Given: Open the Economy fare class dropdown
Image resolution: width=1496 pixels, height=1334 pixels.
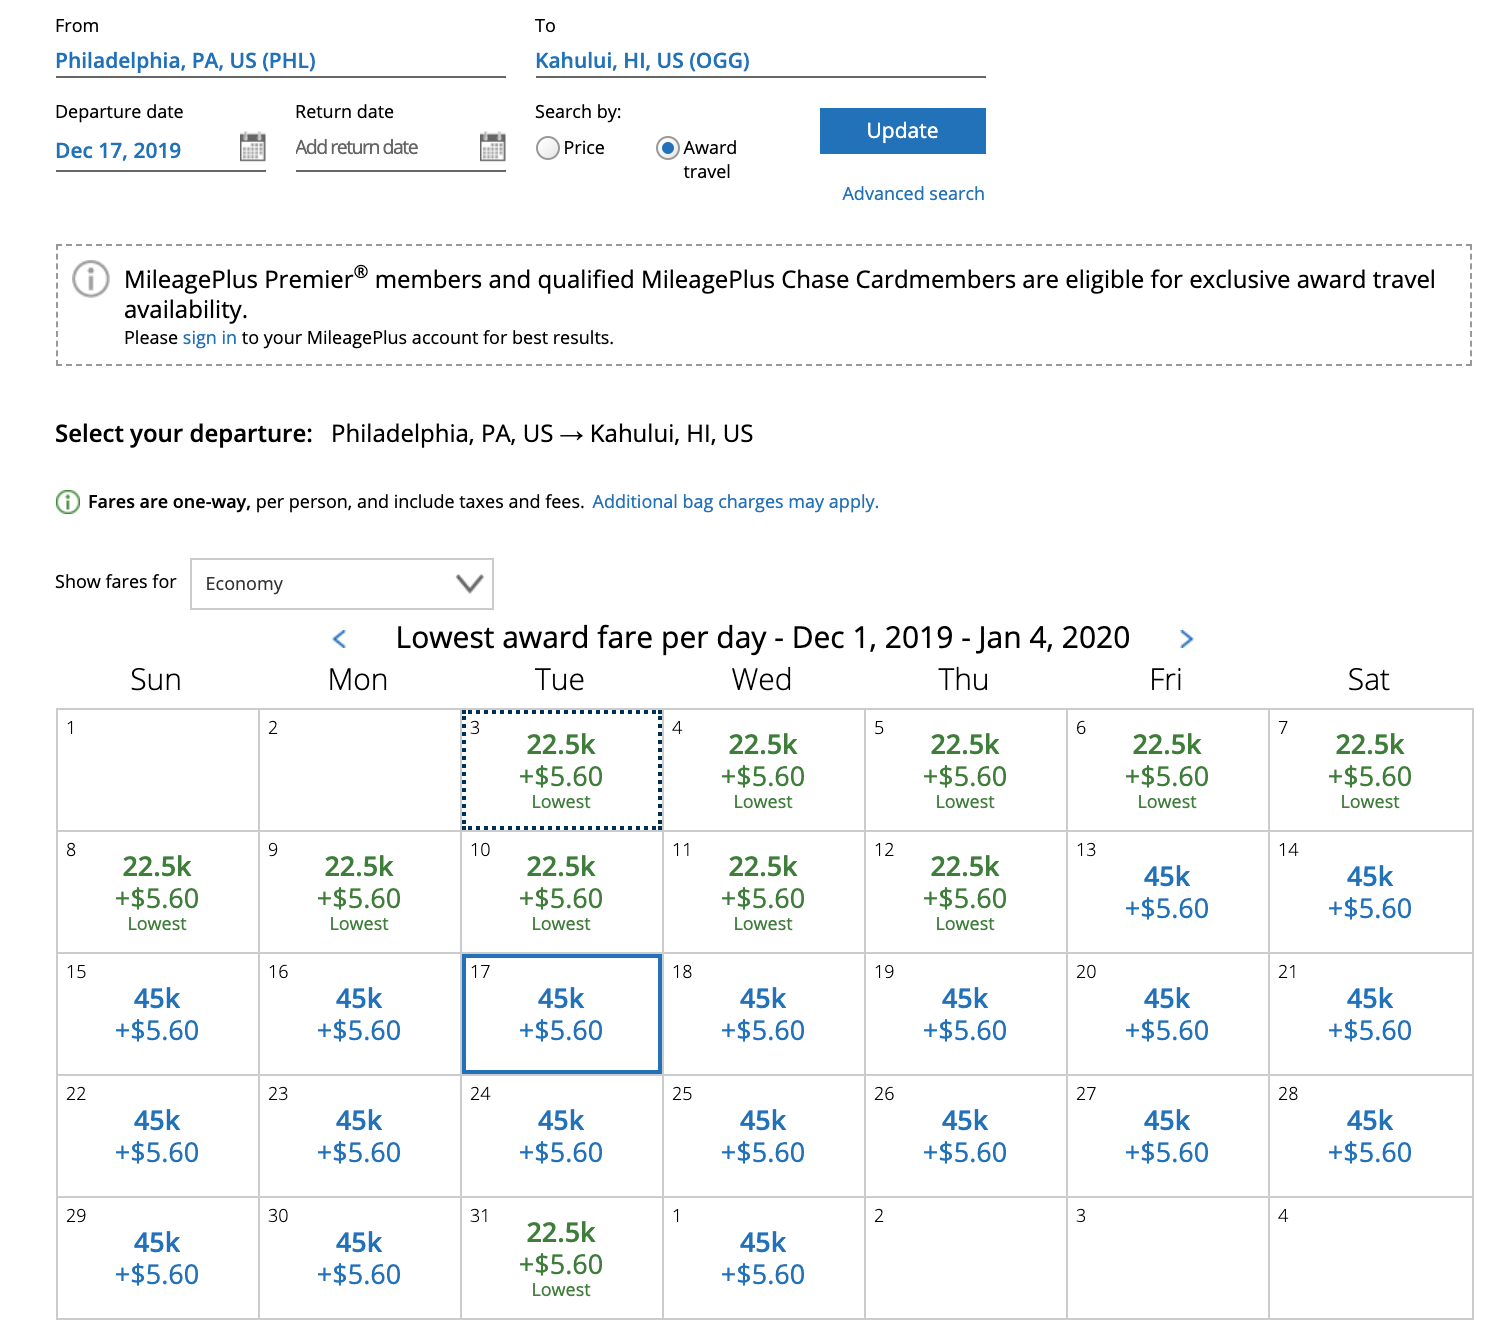Looking at the screenshot, I should click(342, 584).
